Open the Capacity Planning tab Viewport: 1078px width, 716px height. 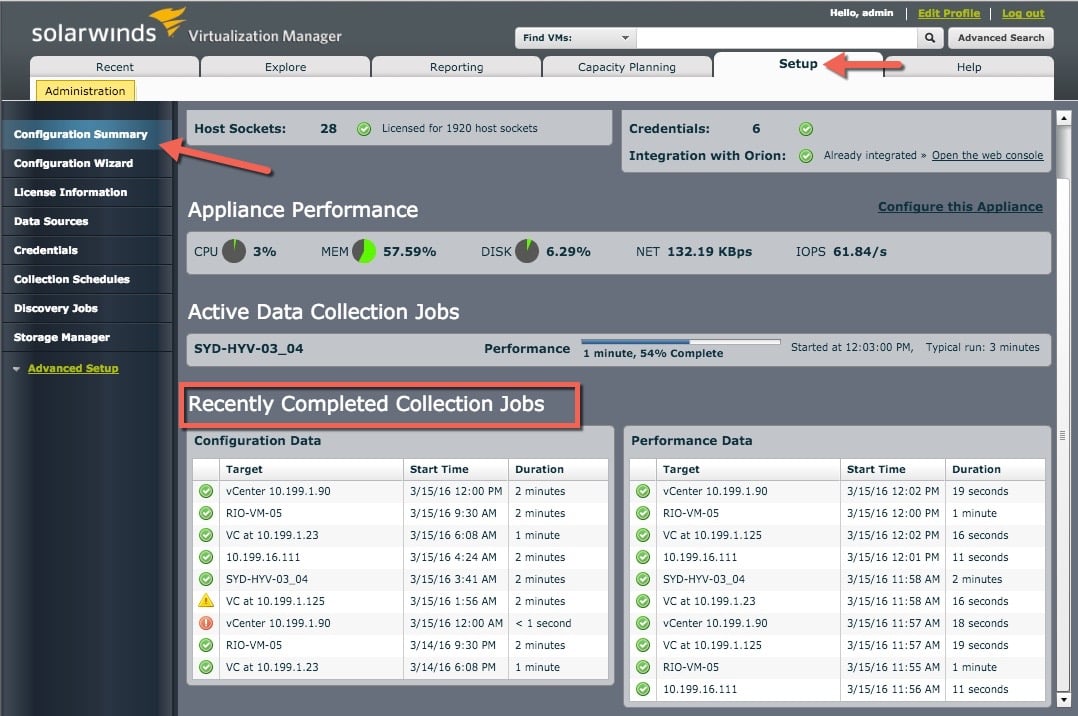click(x=627, y=67)
